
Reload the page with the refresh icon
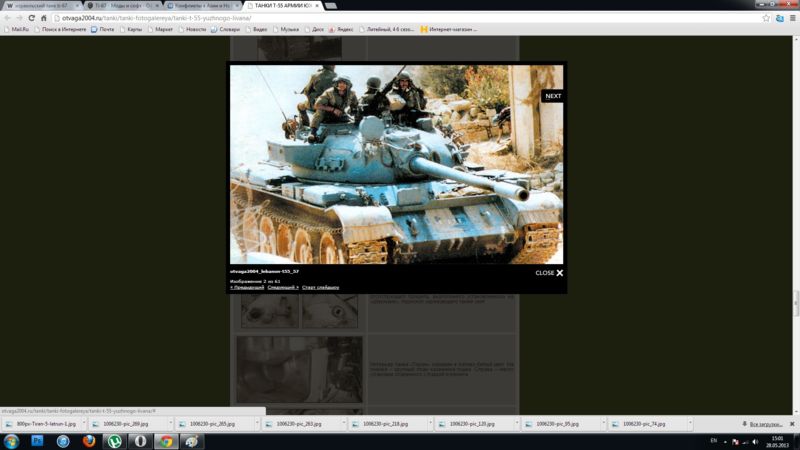(x=31, y=18)
